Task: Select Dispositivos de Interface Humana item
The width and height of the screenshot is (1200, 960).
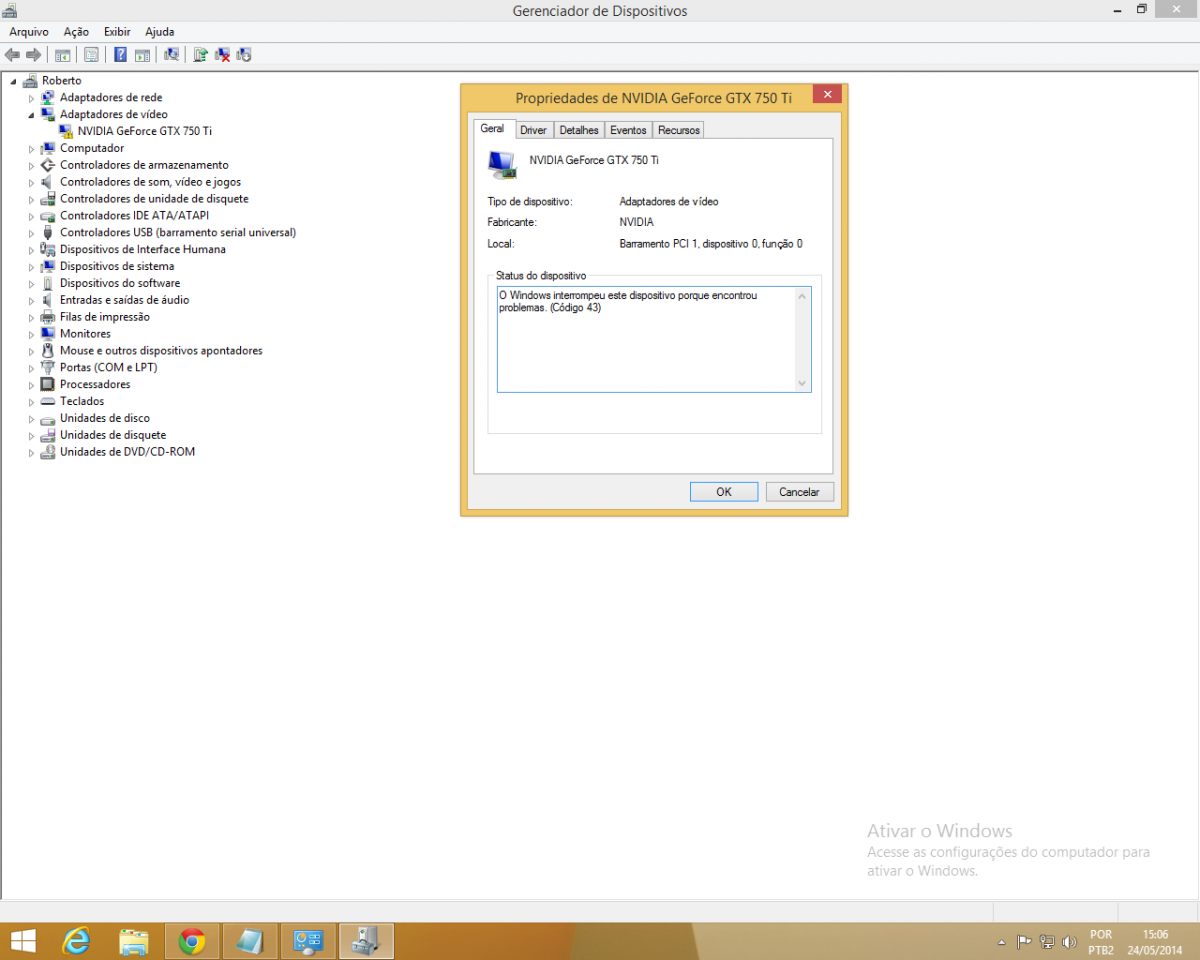Action: [x=143, y=250]
